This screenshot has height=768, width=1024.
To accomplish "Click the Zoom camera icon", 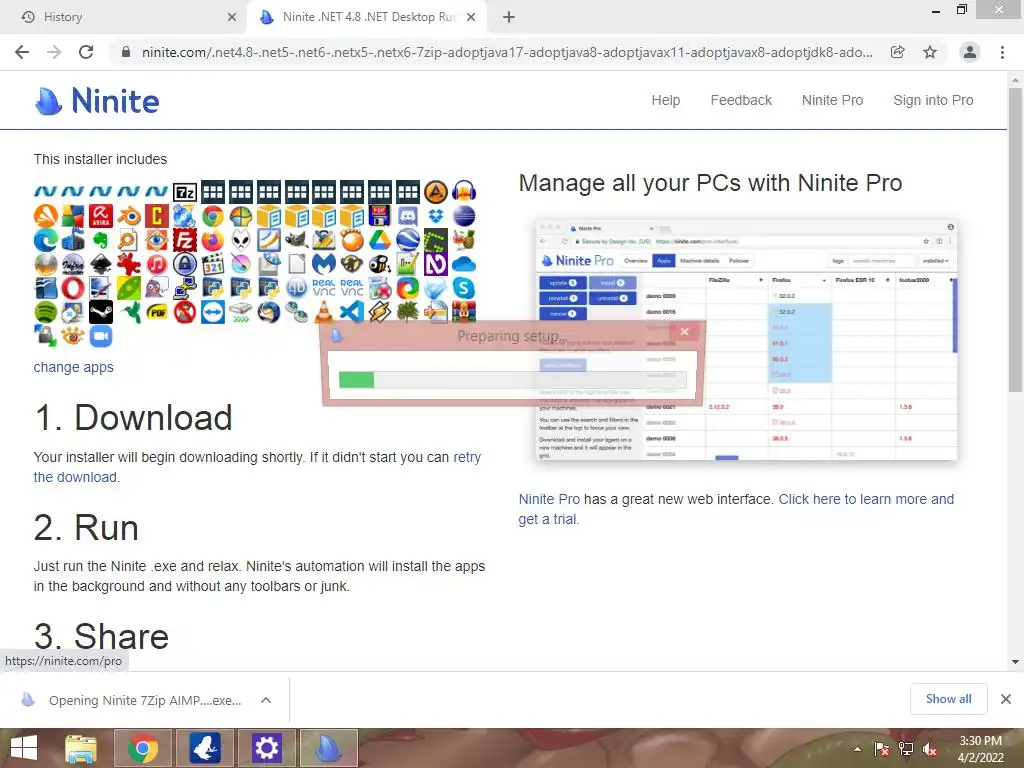I will pyautogui.click(x=101, y=336).
